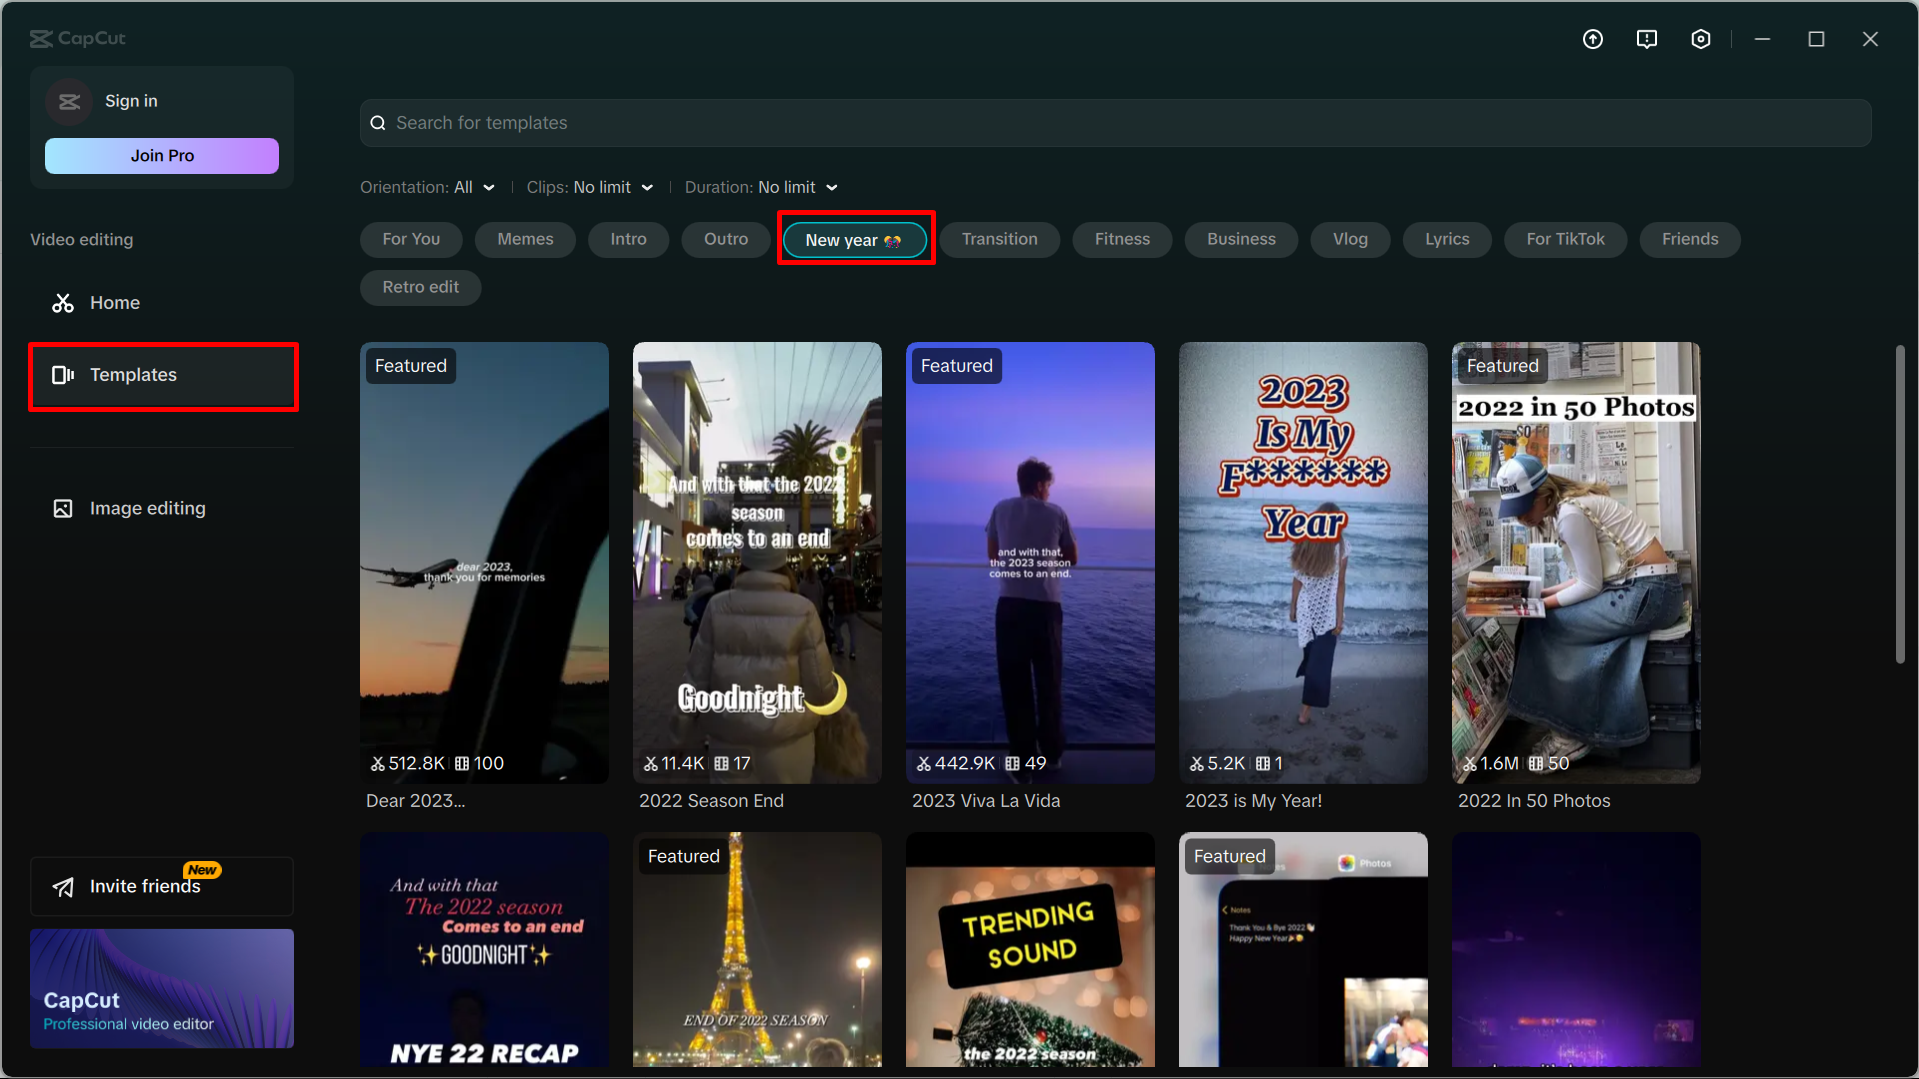The image size is (1919, 1079).
Task: Click the Join Pro button
Action: (x=161, y=155)
